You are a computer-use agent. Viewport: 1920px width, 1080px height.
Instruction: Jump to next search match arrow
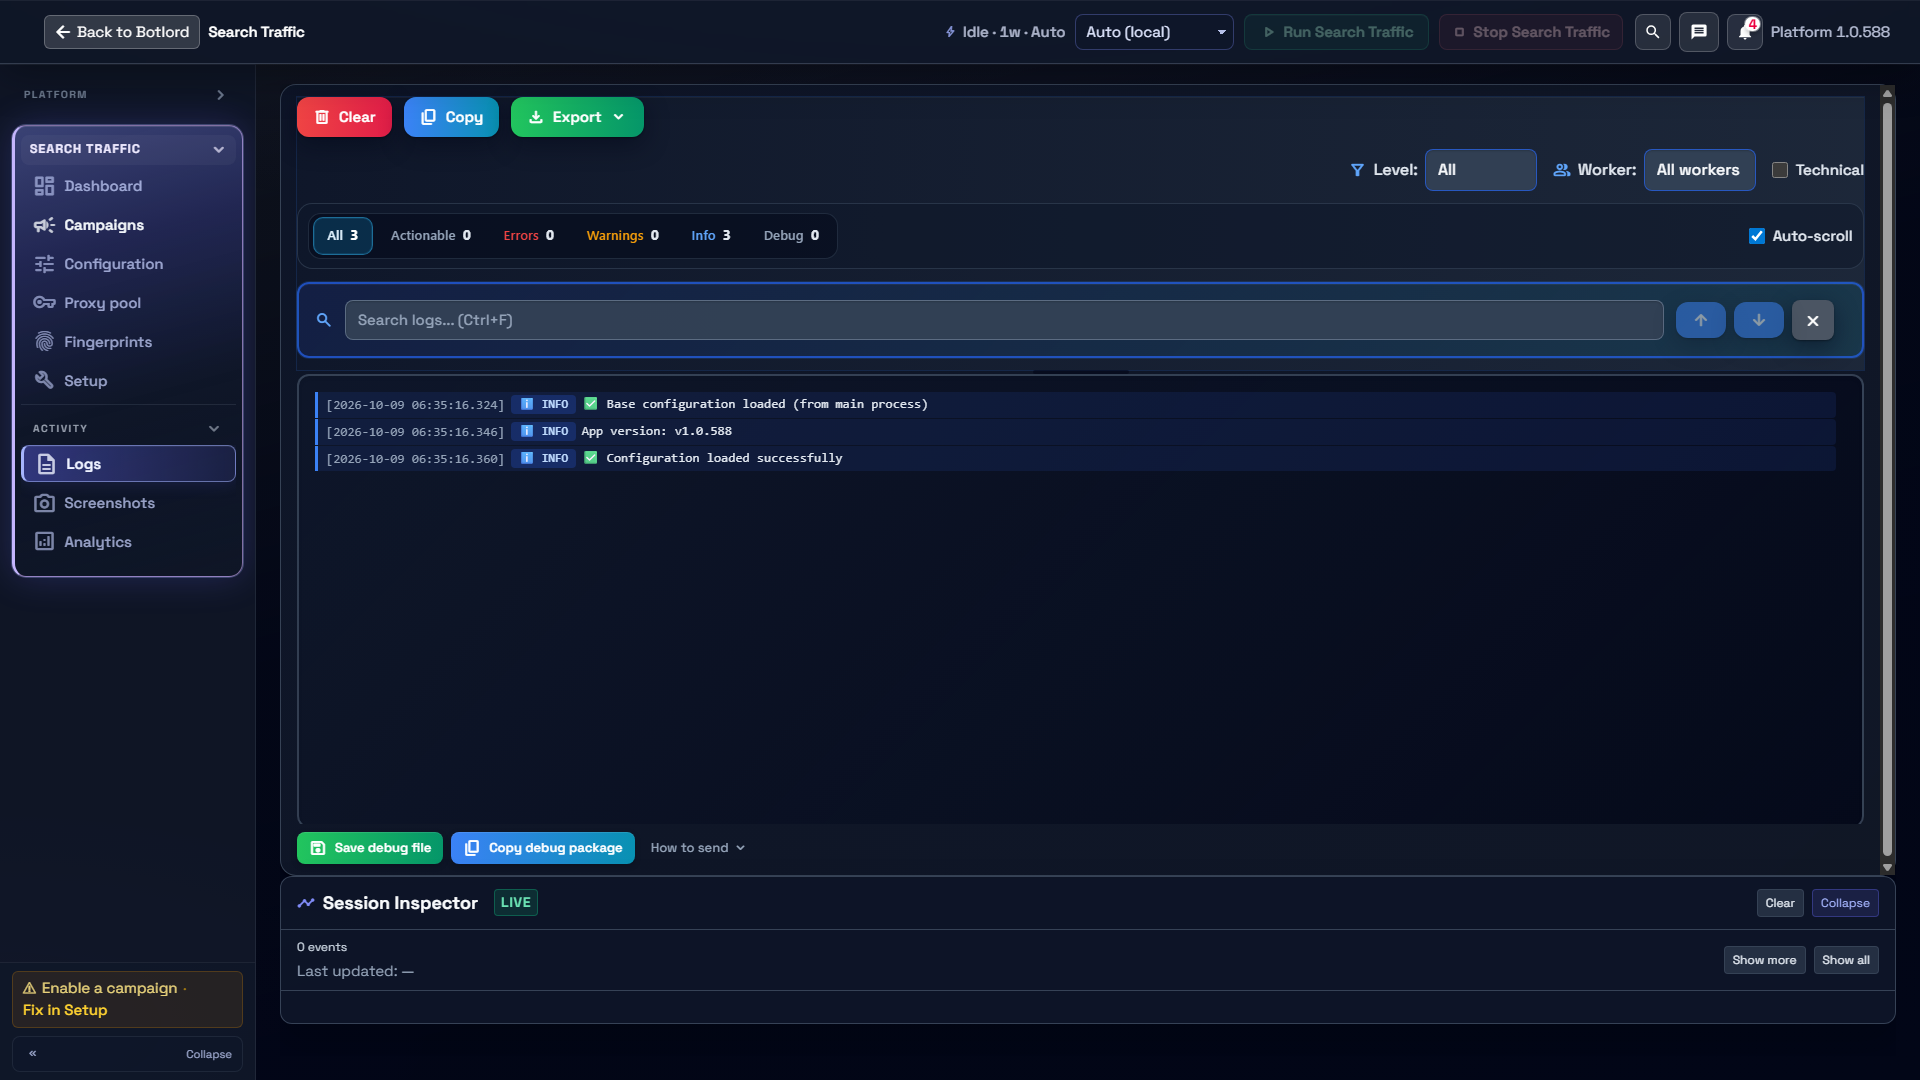click(1758, 320)
